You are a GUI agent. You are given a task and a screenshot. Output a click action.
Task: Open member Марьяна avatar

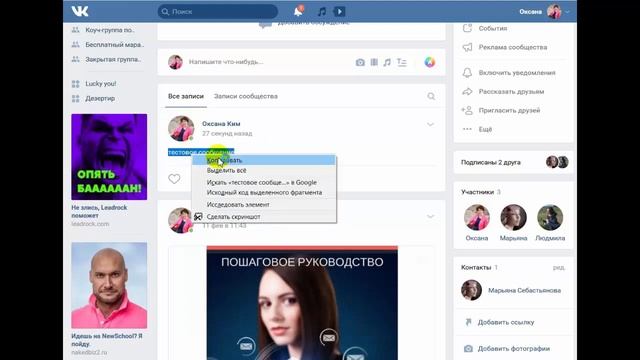tap(513, 217)
